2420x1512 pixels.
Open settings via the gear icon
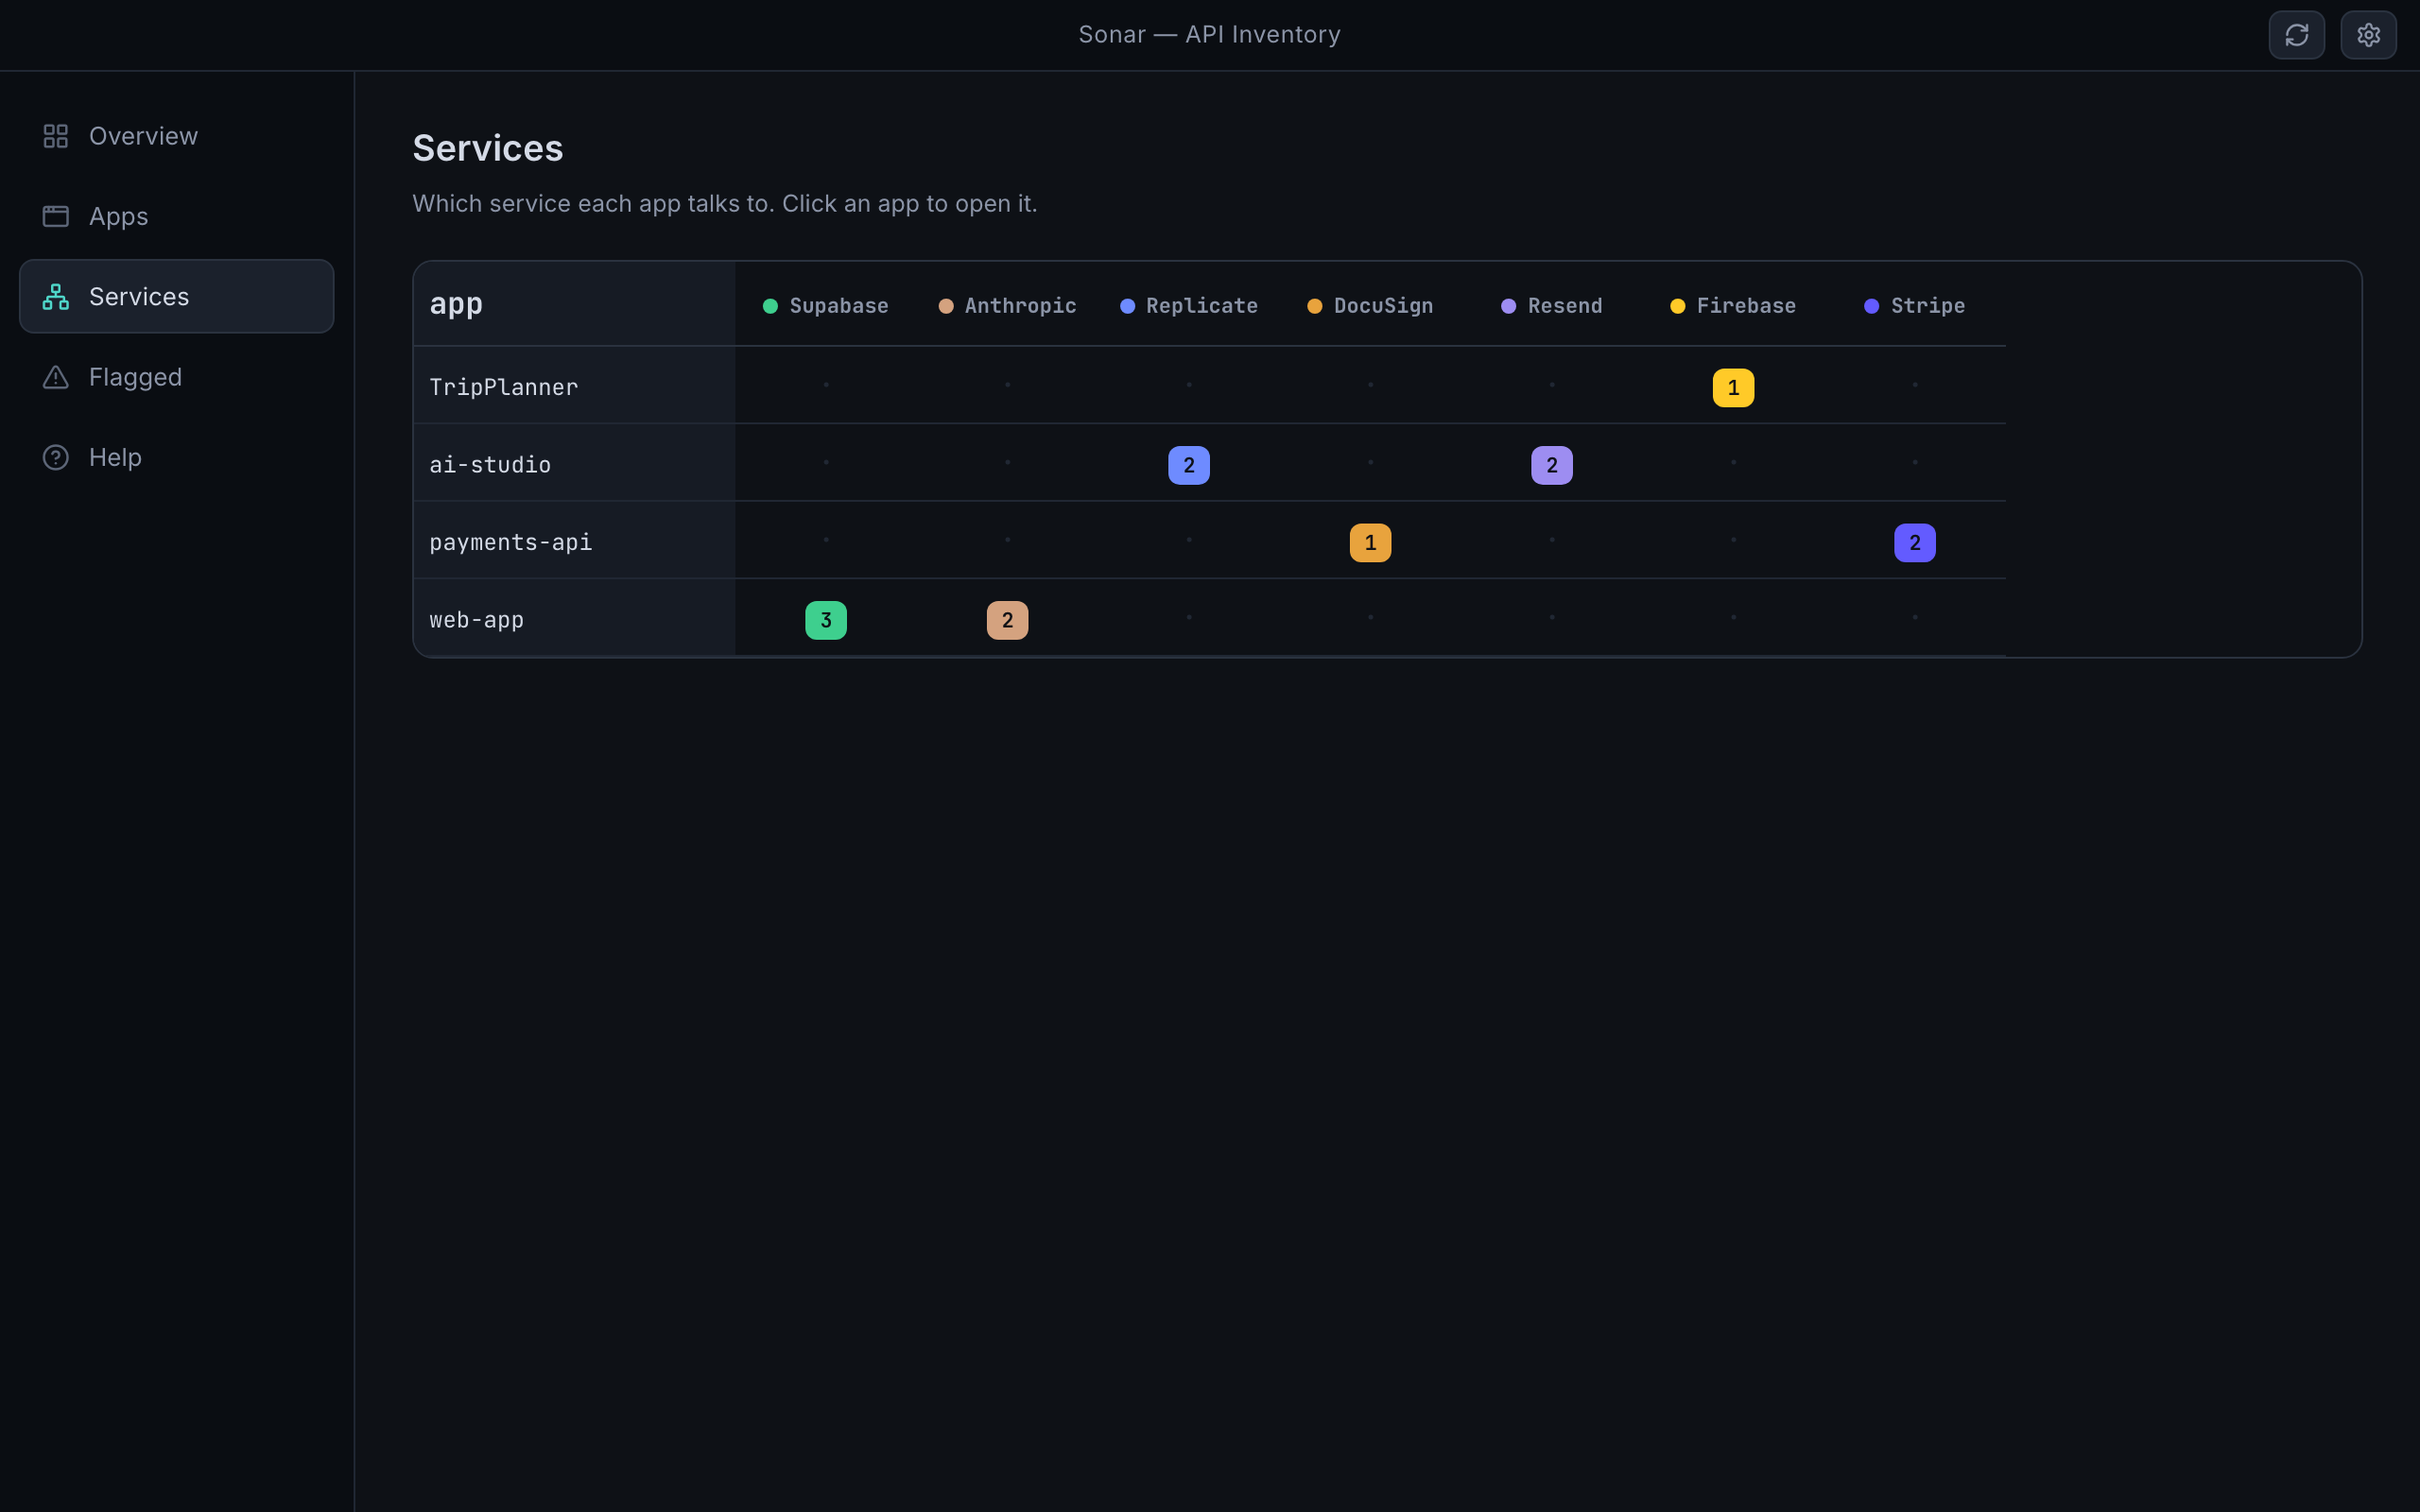point(2368,35)
